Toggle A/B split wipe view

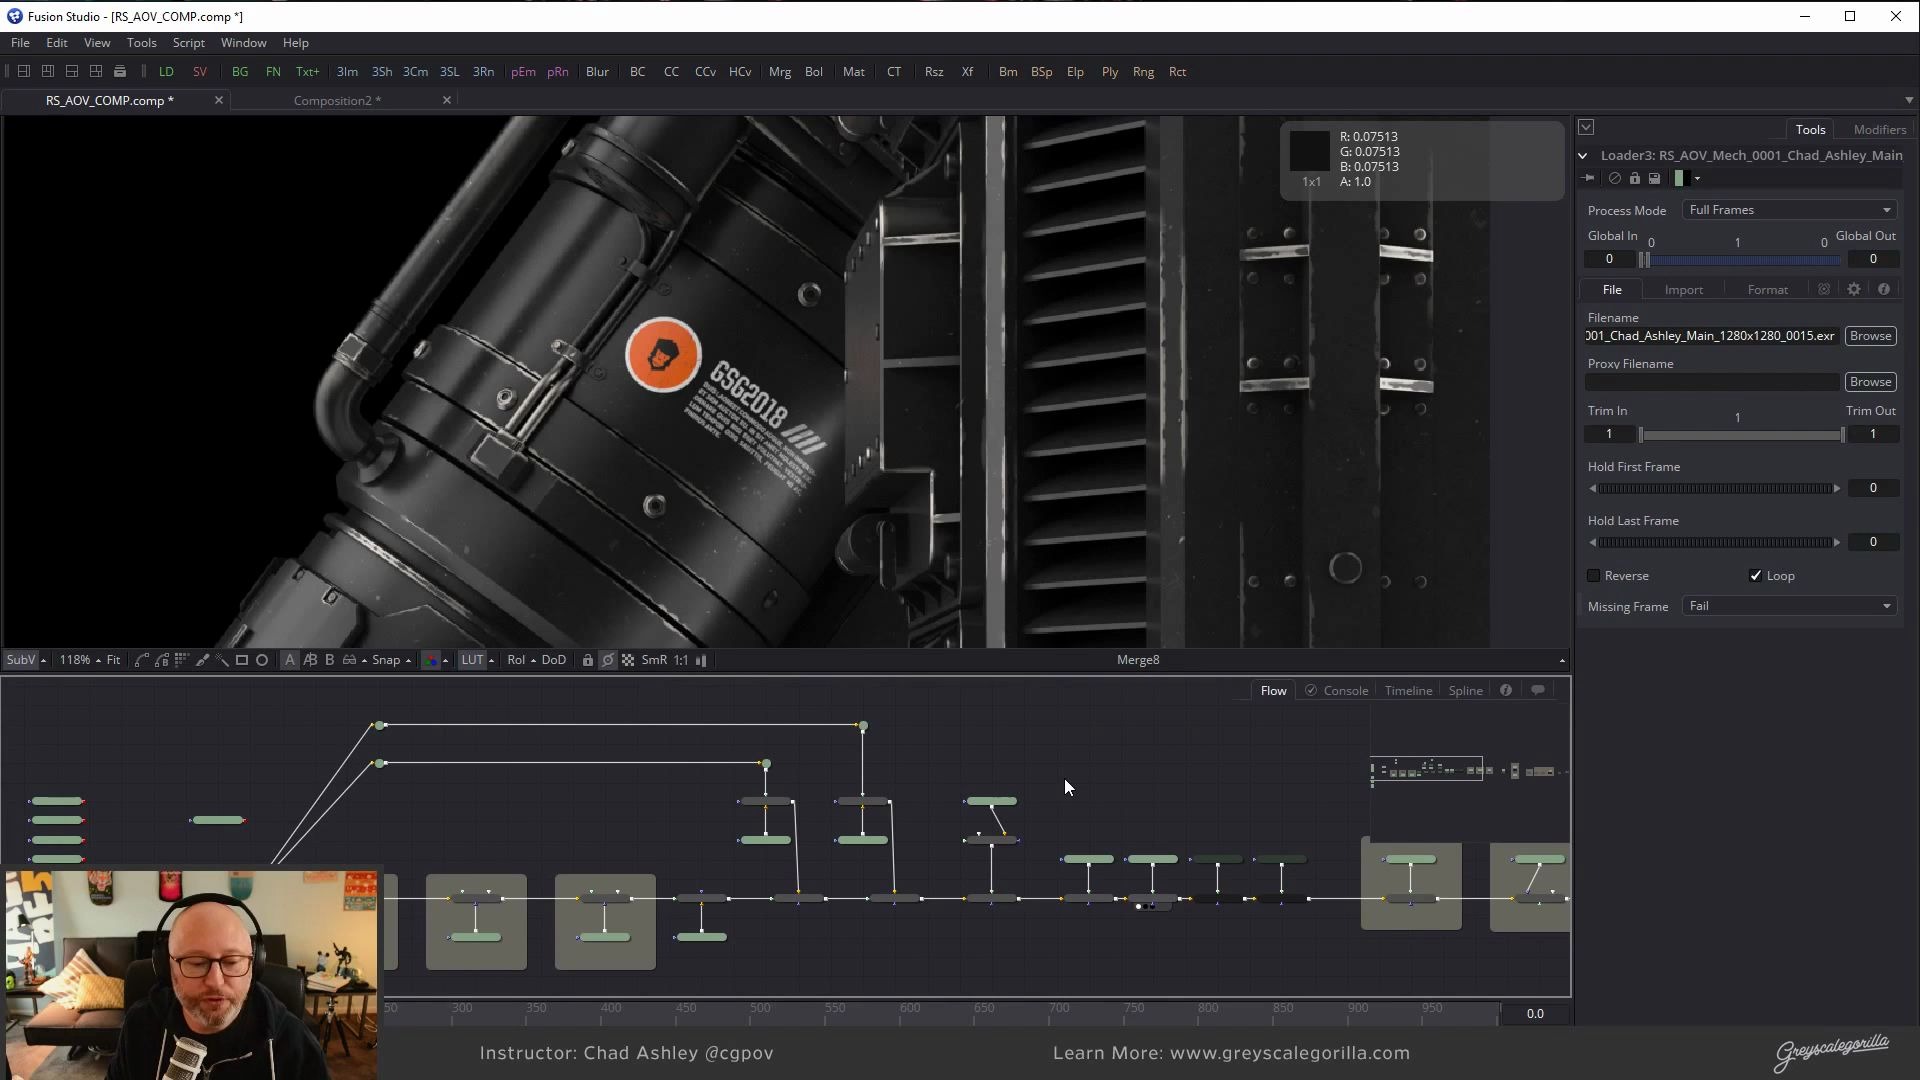tap(310, 660)
